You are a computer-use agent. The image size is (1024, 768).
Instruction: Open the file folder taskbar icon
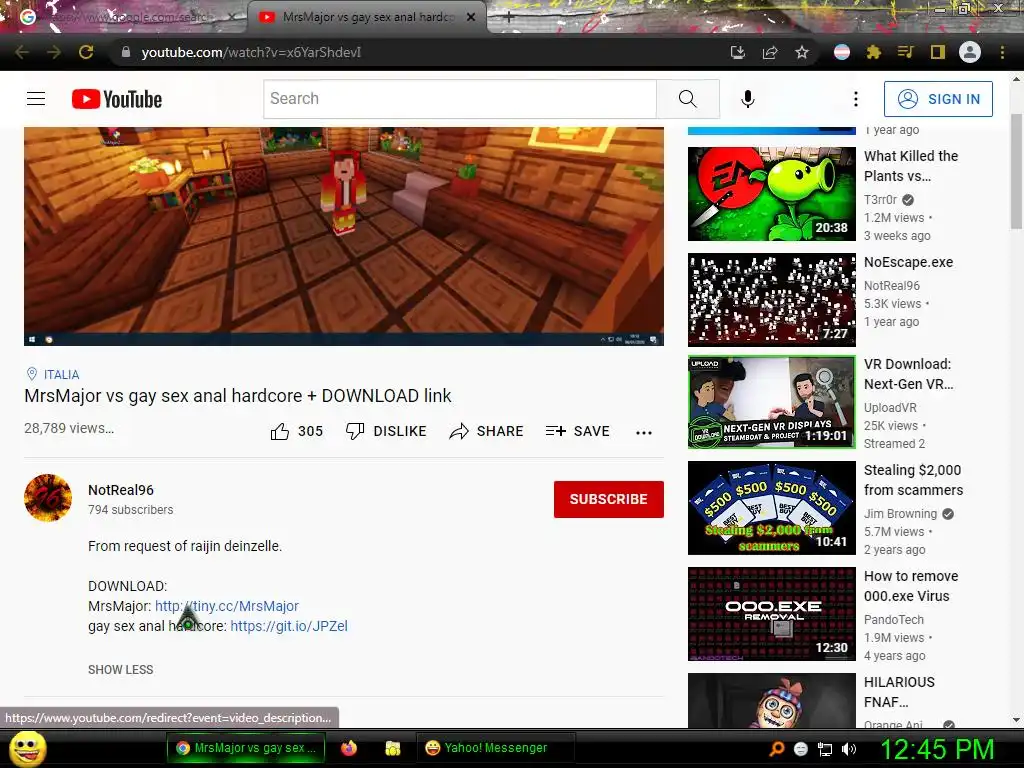click(x=392, y=748)
